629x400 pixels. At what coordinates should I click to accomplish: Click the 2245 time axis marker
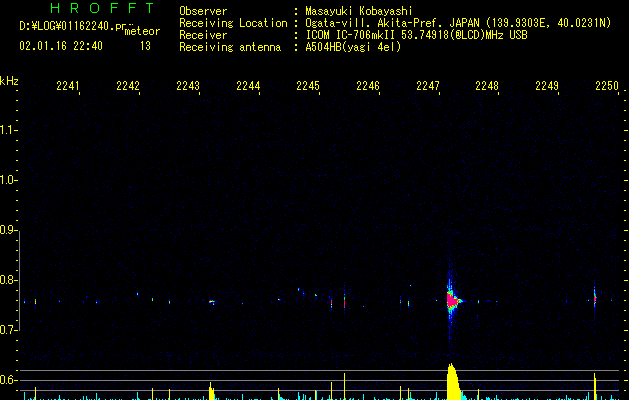point(308,86)
